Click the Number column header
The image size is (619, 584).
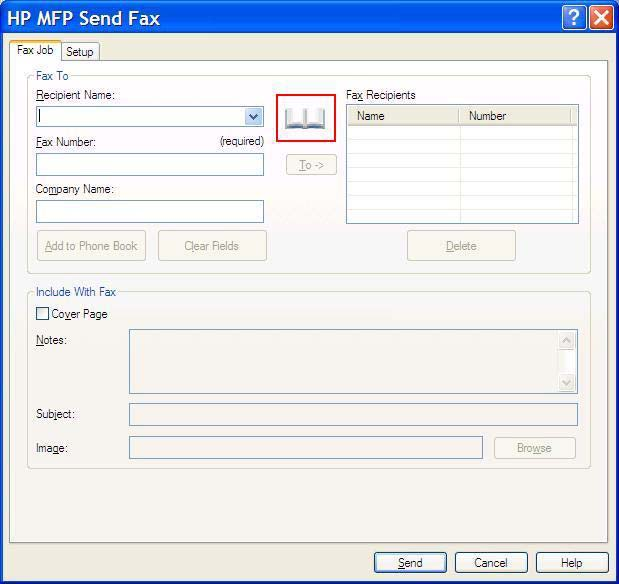pyautogui.click(x=515, y=116)
